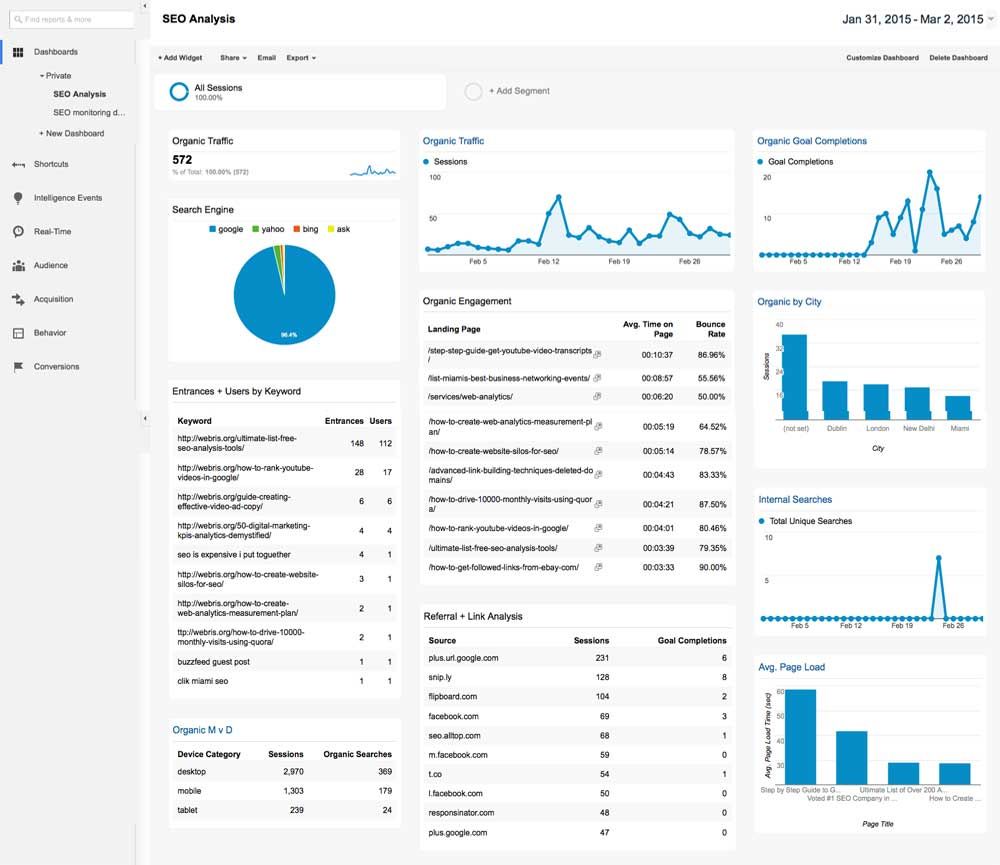Screen dimensions: 1000x865
Task: Open the Export dropdown menu
Action: pos(300,58)
